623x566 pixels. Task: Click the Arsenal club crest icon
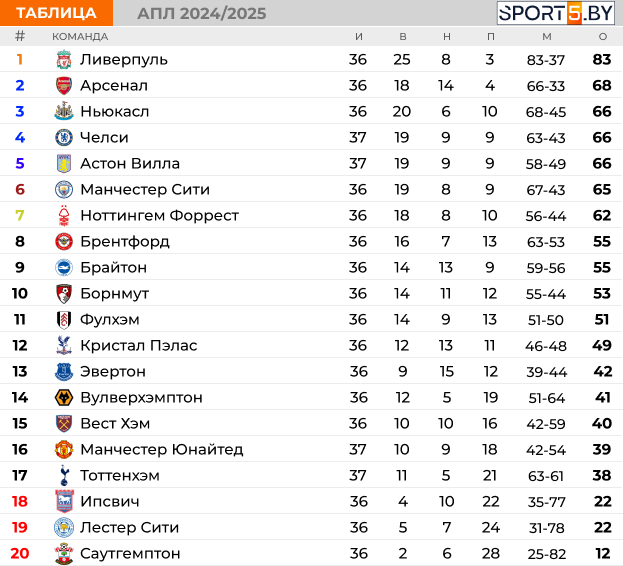point(64,85)
